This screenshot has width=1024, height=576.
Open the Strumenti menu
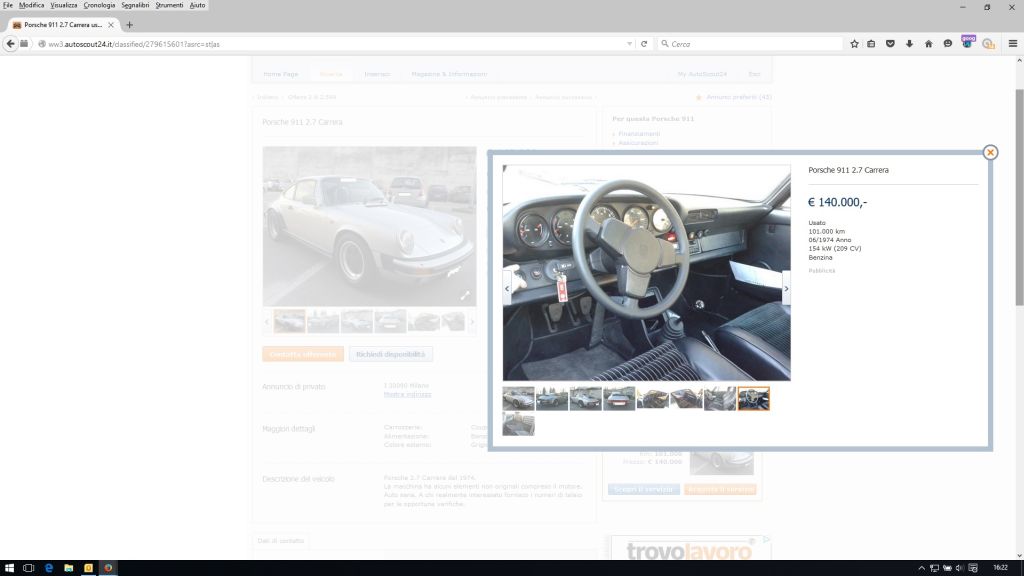coord(169,5)
